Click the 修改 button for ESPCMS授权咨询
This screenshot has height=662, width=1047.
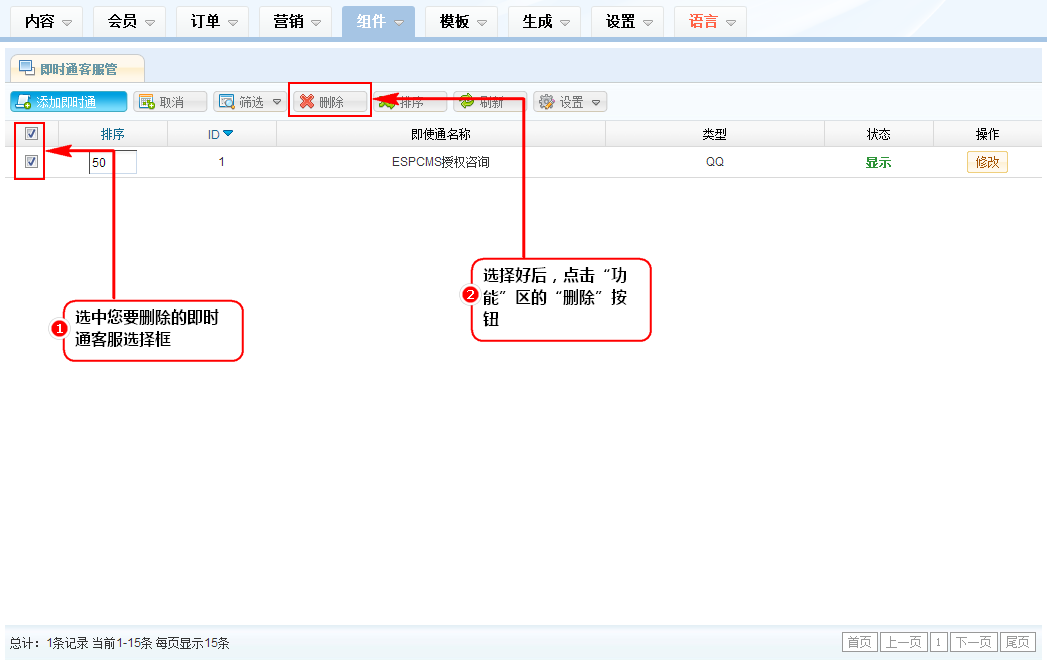pos(986,163)
